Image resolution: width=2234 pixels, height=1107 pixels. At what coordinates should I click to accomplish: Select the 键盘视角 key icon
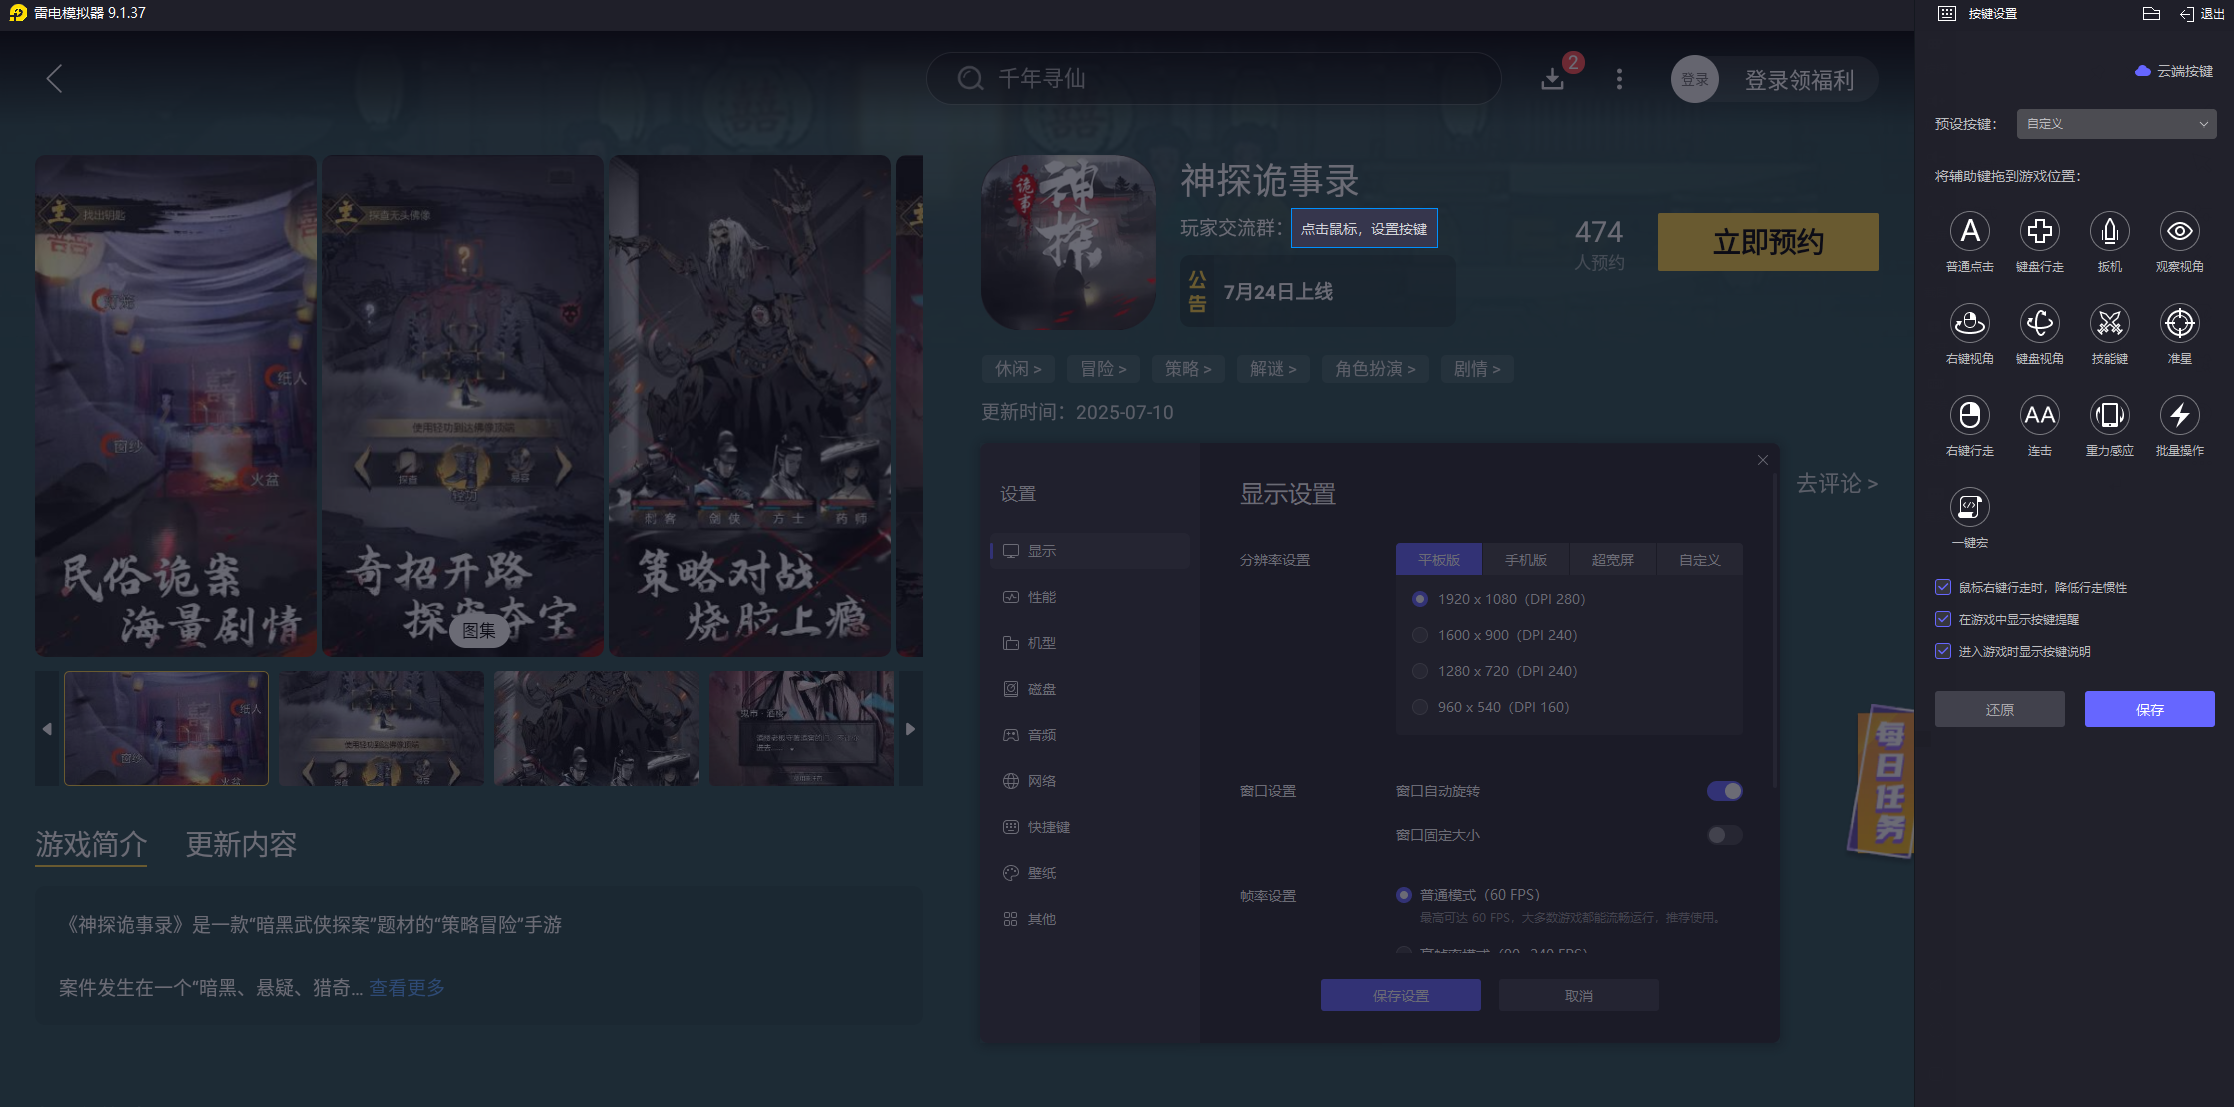pyautogui.click(x=2039, y=323)
